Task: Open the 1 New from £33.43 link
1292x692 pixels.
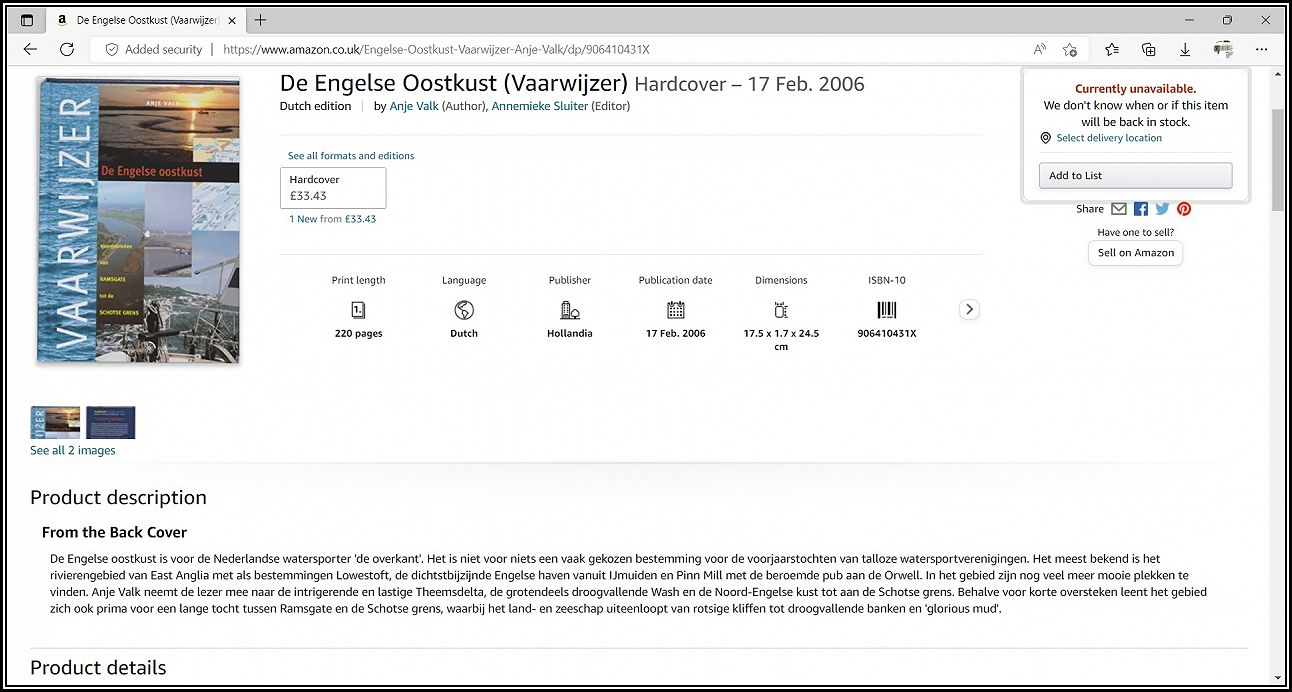Action: click(333, 219)
